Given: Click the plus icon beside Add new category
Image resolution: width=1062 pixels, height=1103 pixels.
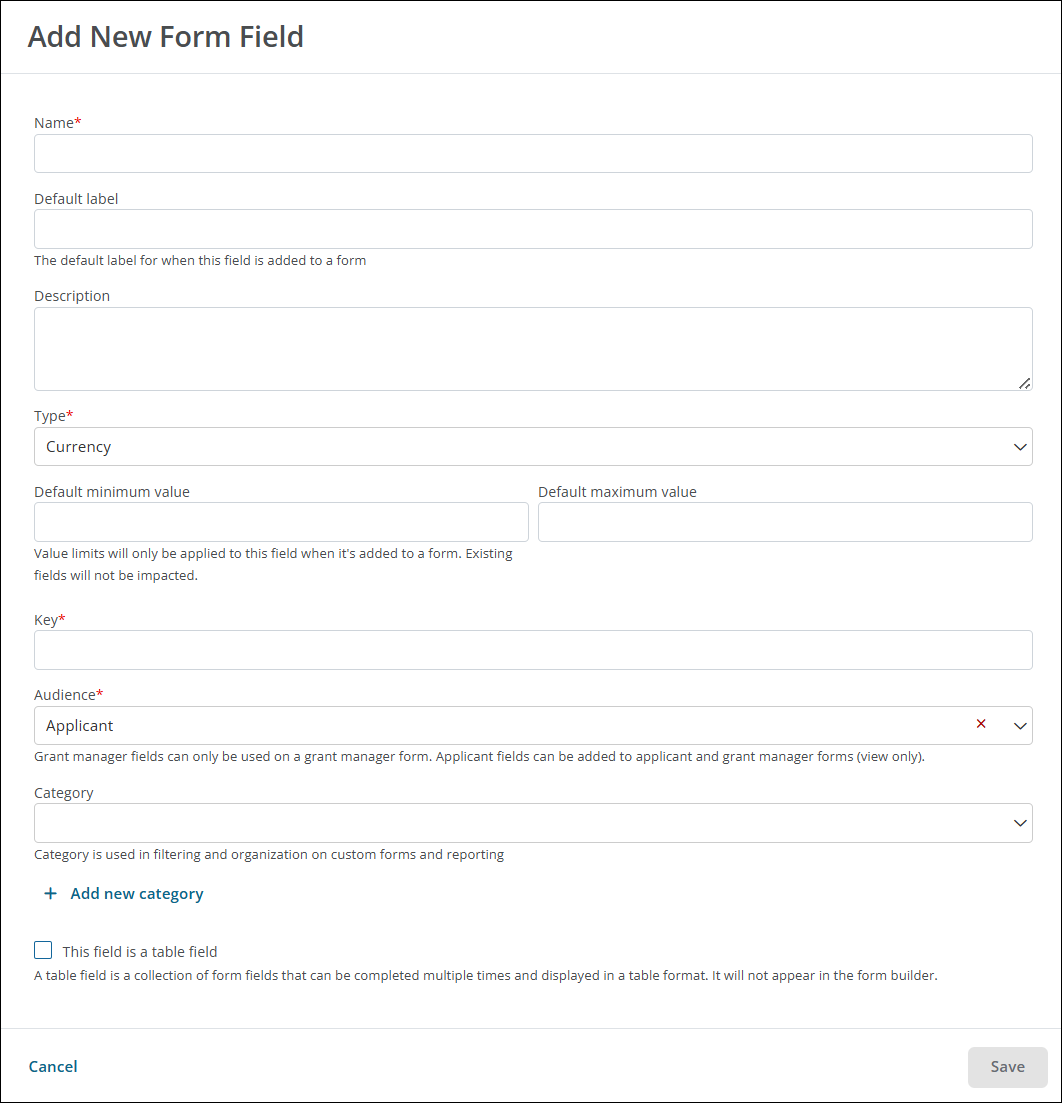Looking at the screenshot, I should [51, 893].
